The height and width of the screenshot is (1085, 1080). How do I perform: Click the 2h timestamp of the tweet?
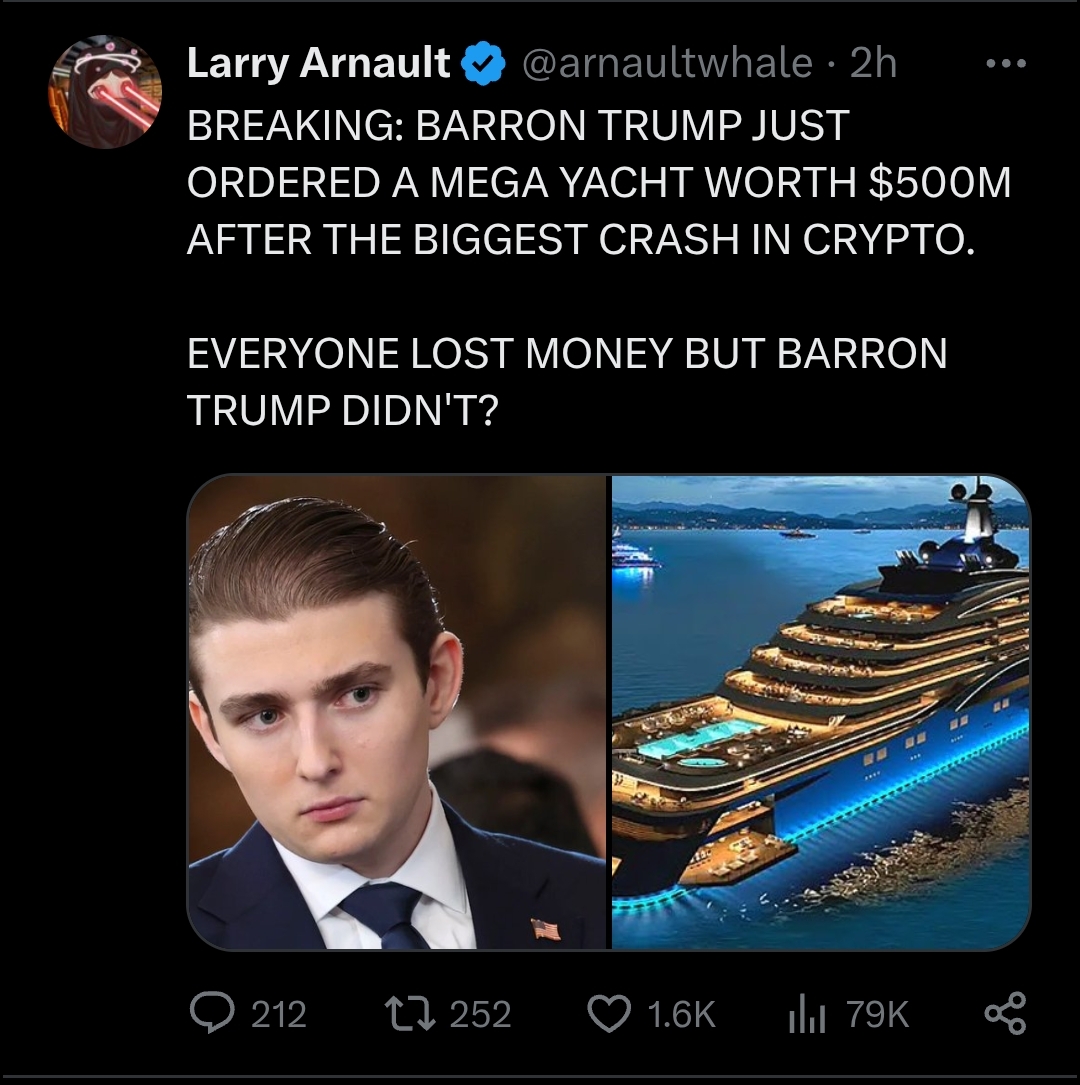(873, 64)
